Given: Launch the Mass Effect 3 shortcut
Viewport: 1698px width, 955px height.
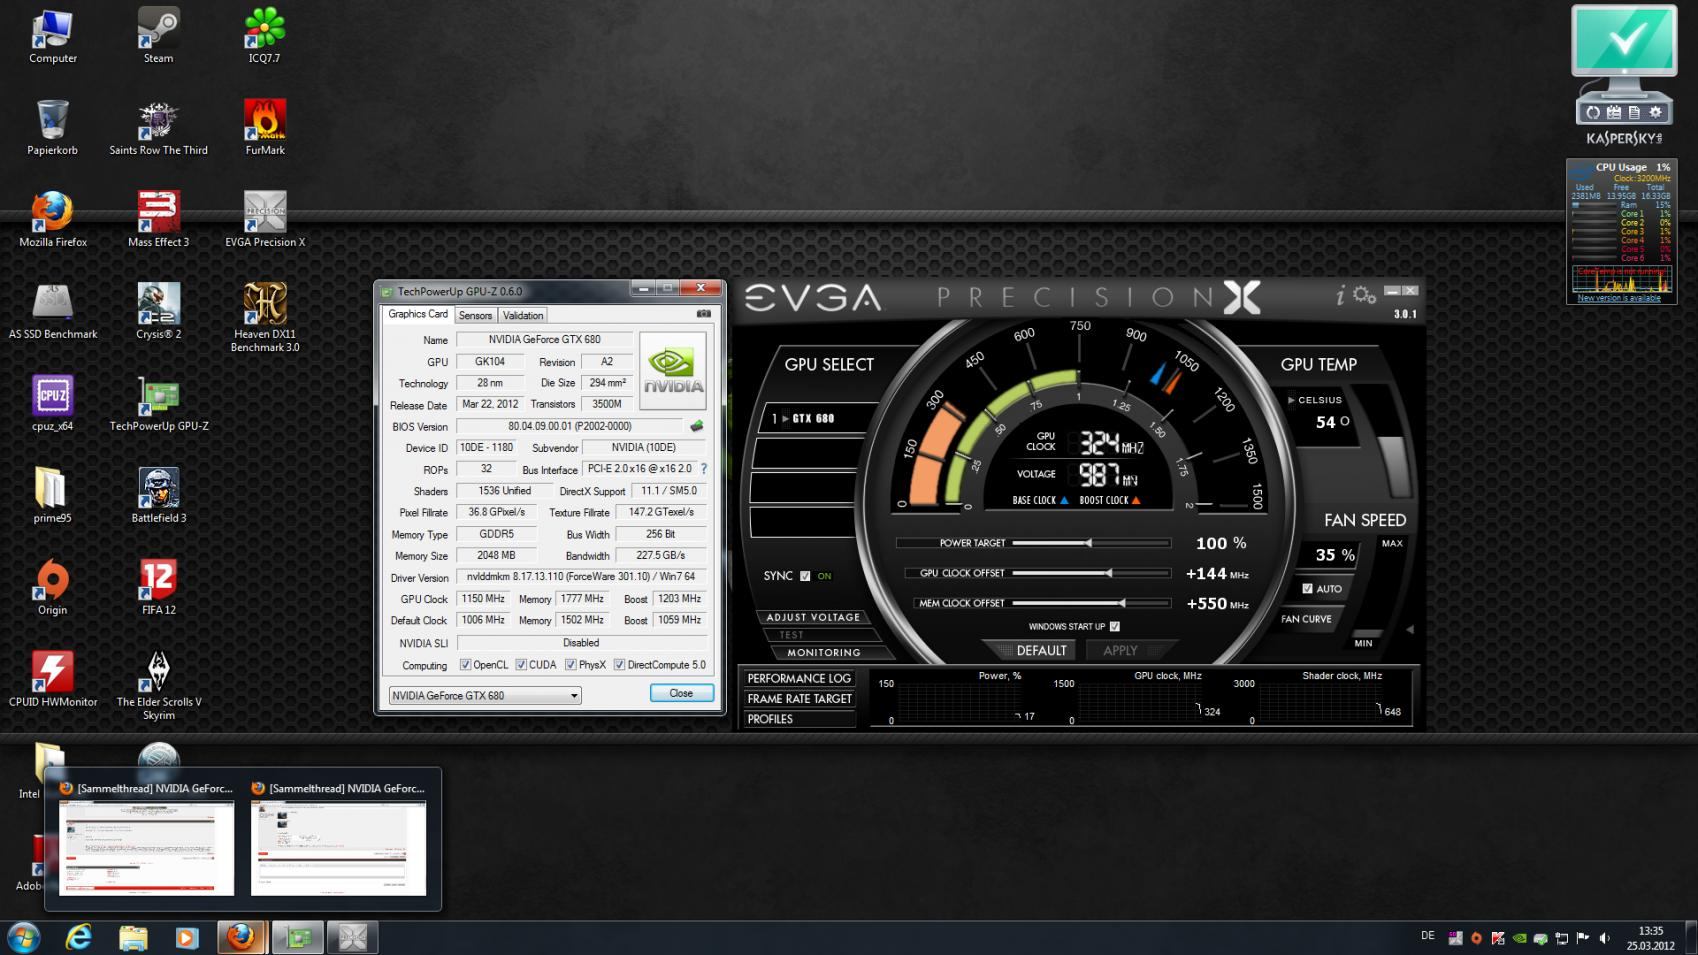Looking at the screenshot, I should point(158,219).
